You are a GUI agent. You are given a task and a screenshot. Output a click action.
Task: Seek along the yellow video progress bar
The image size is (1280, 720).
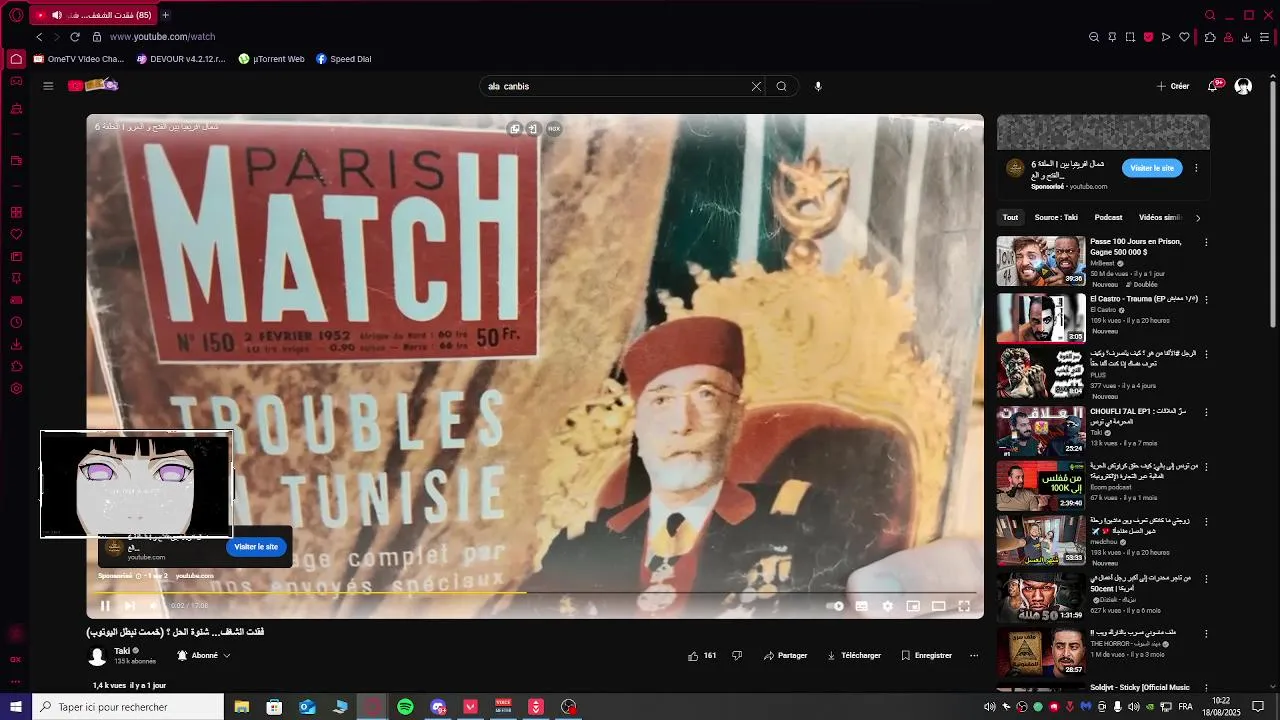click(535, 593)
